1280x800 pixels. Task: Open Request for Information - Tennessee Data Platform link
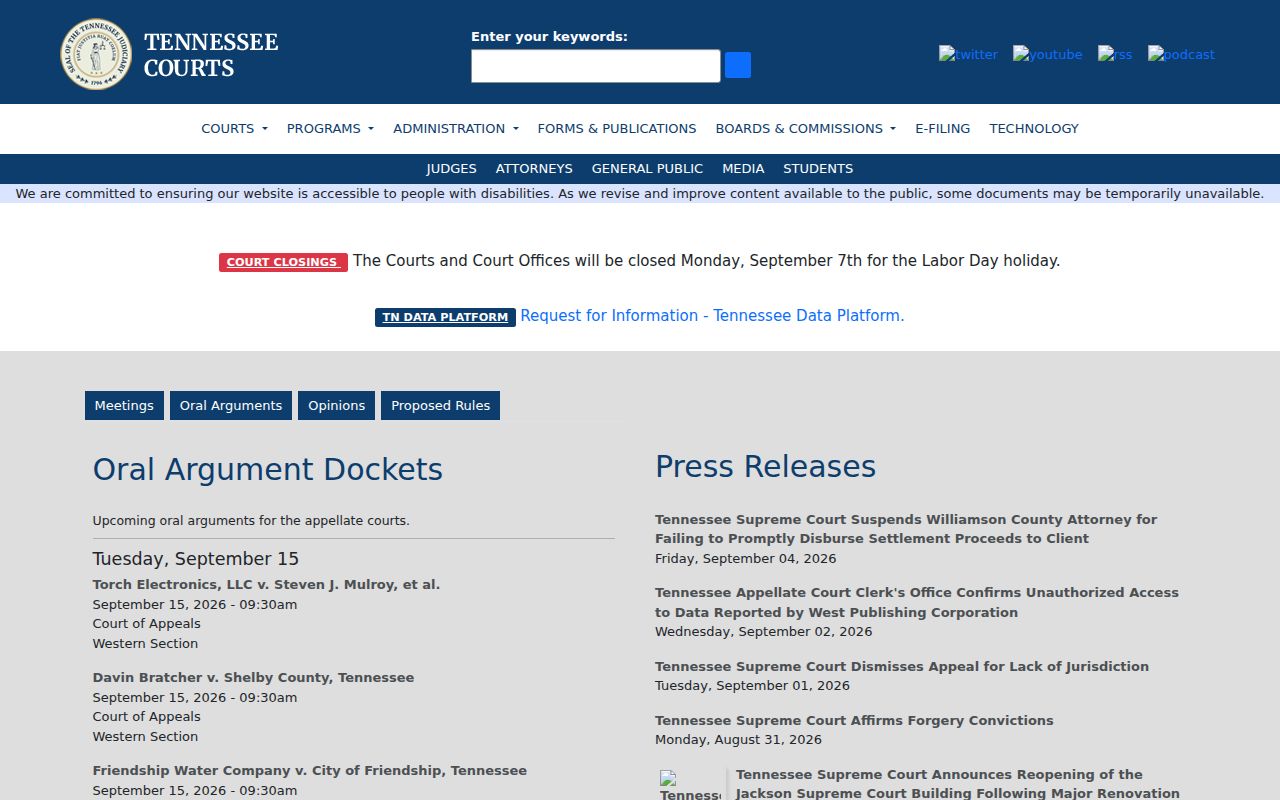712,315
